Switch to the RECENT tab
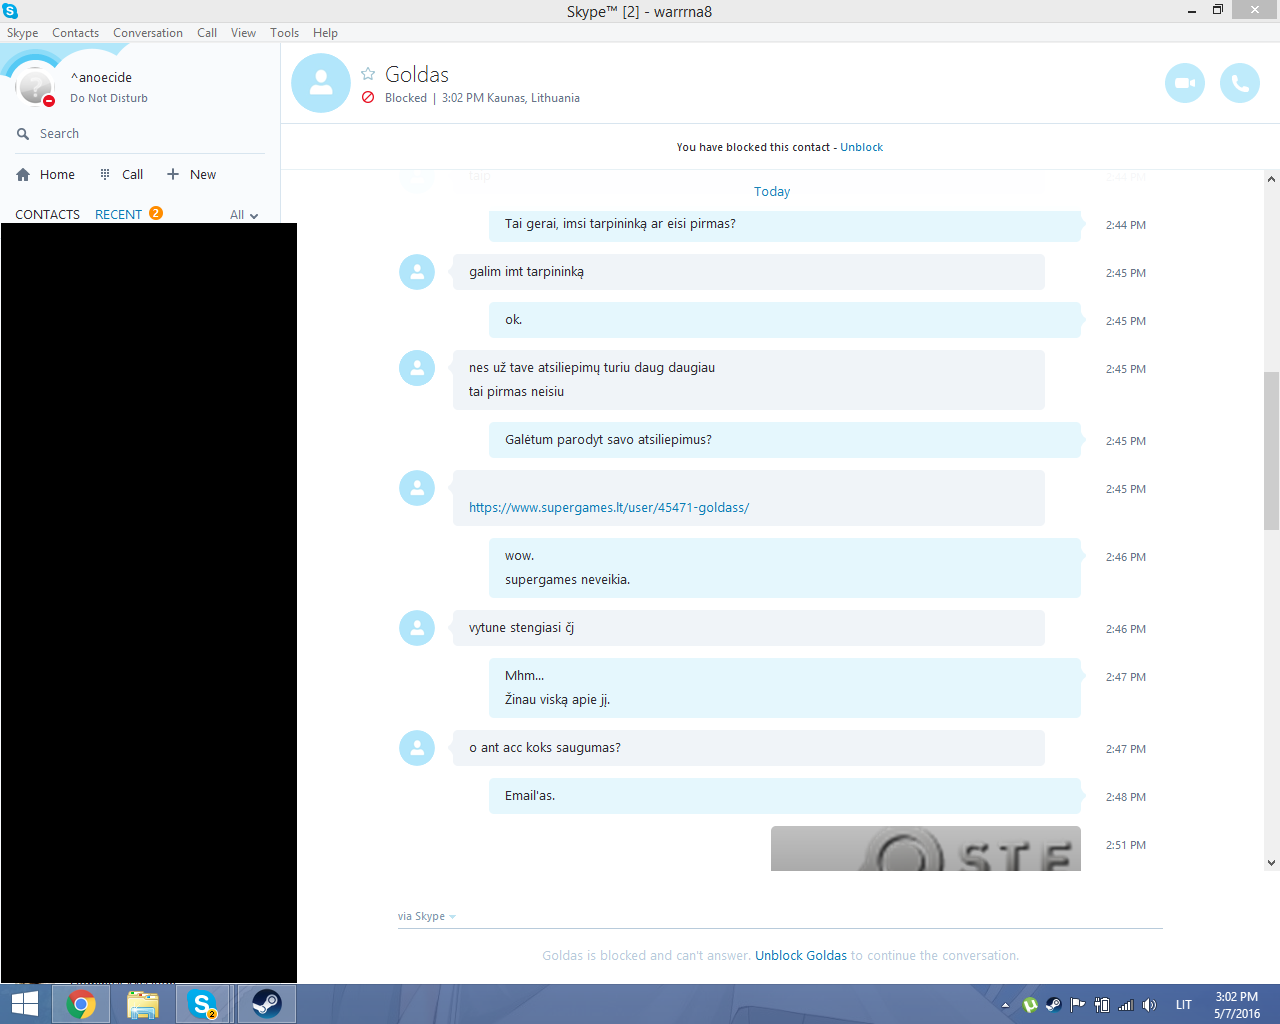The image size is (1280, 1024). pyautogui.click(x=118, y=215)
